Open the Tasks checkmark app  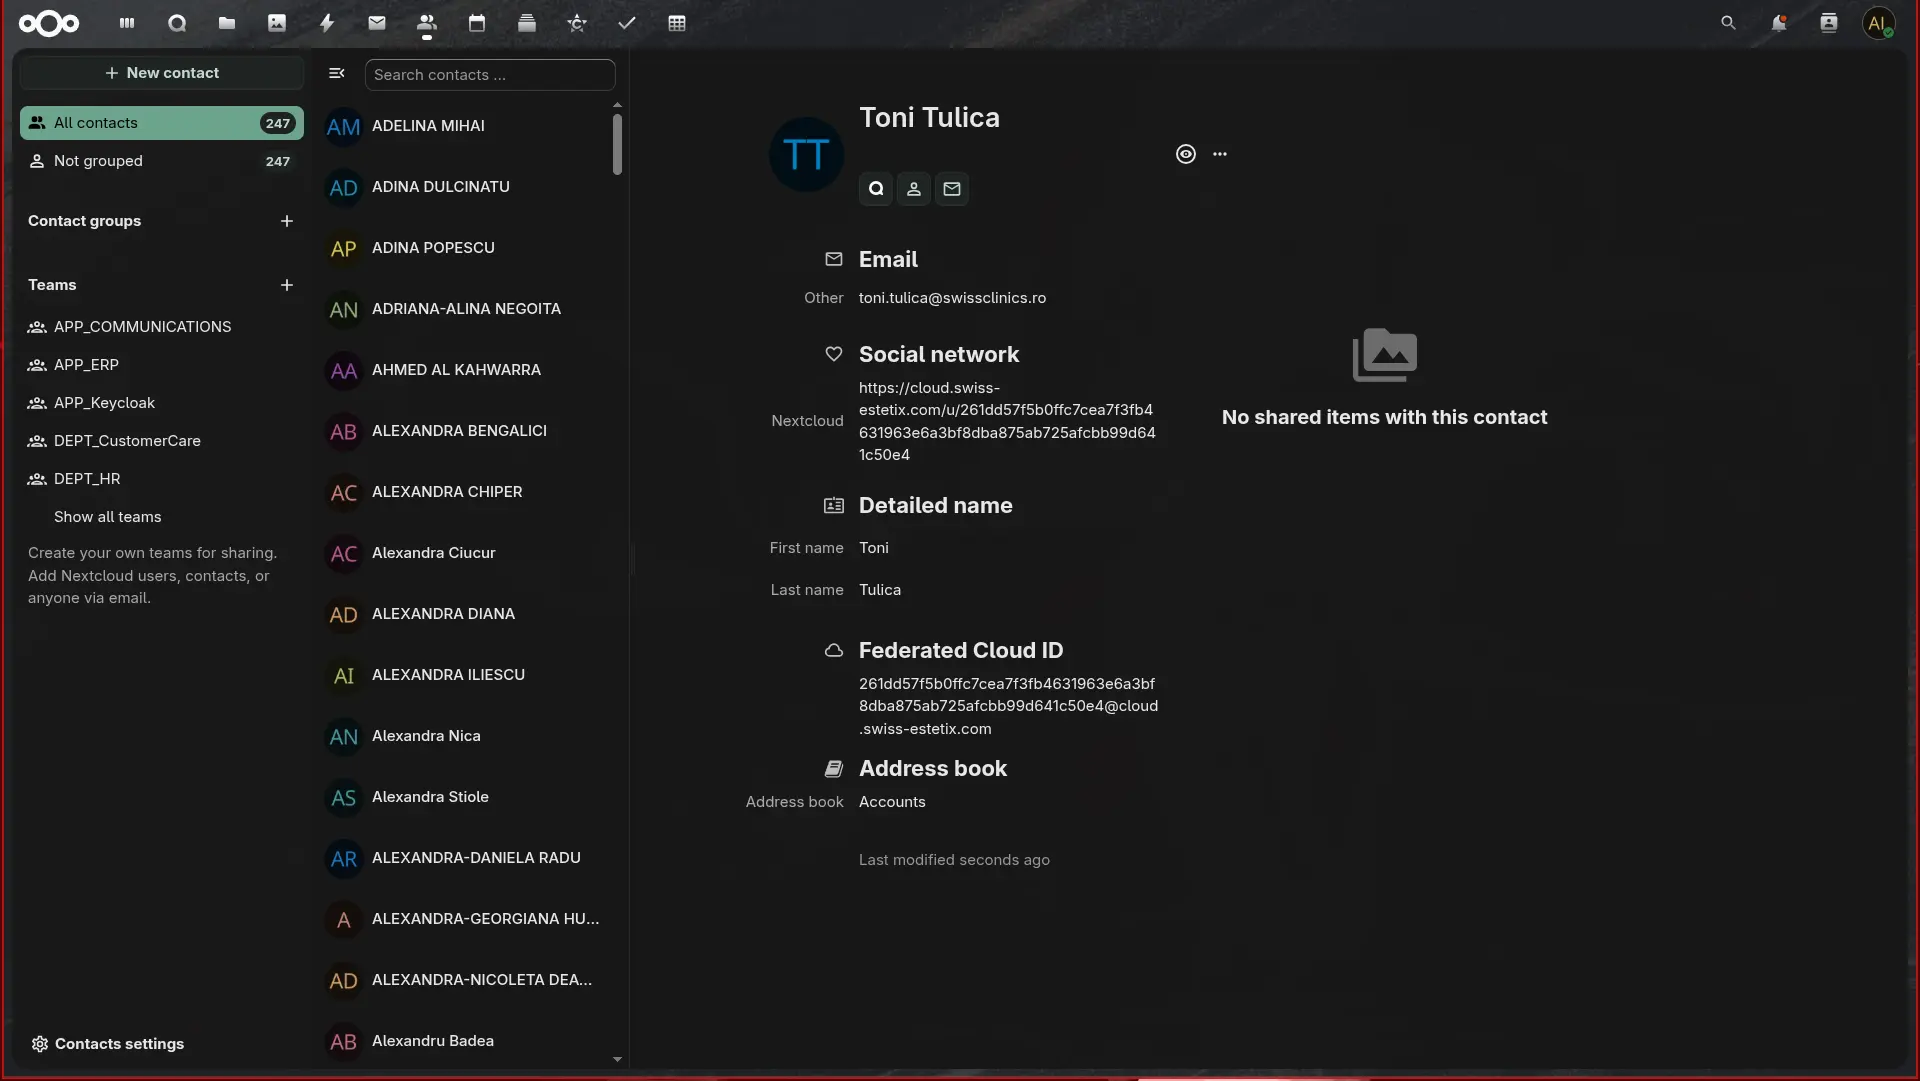point(627,23)
